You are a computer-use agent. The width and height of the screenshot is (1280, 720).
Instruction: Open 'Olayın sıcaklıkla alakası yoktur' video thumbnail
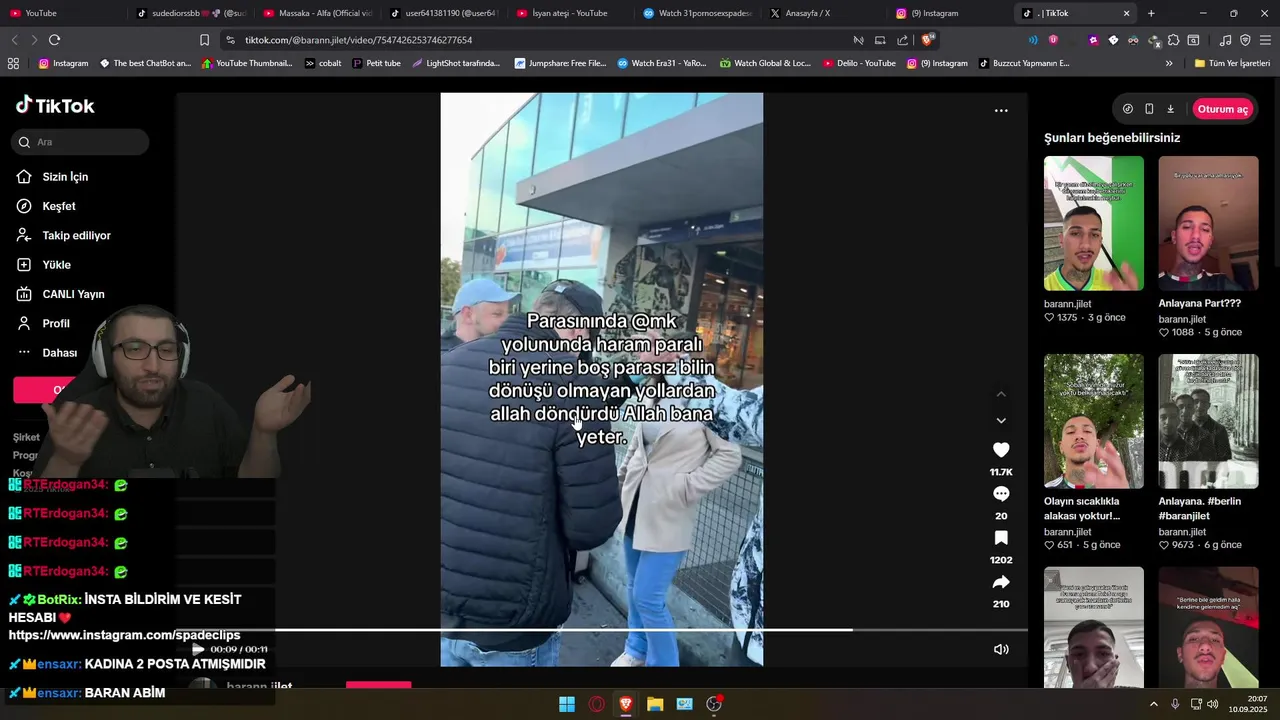1093,421
